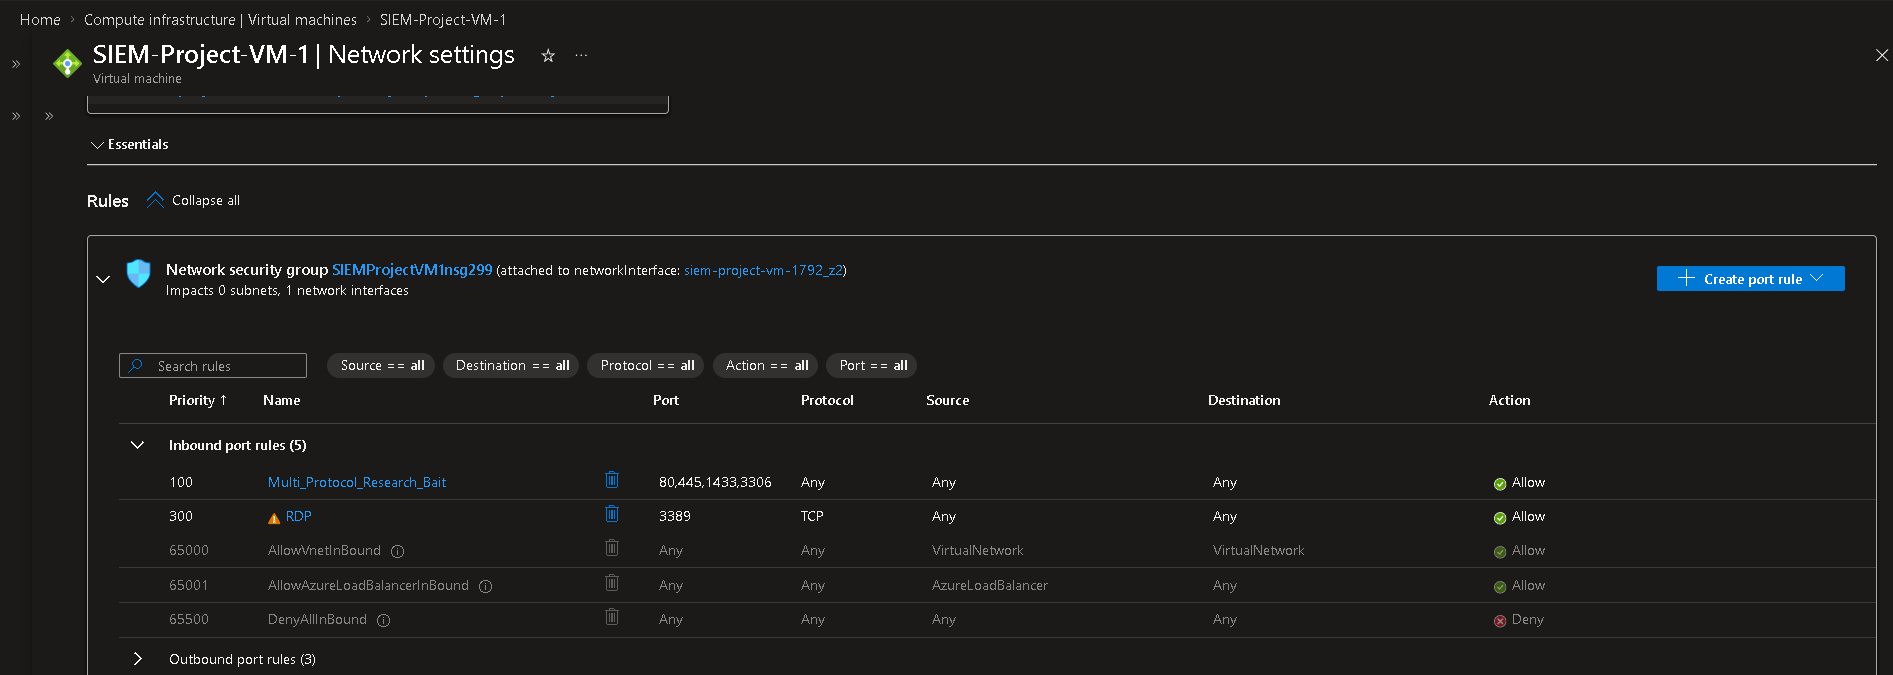The width and height of the screenshot is (1893, 675).
Task: Open the SIEMProjectVM1nsg299 security group link
Action: point(412,270)
